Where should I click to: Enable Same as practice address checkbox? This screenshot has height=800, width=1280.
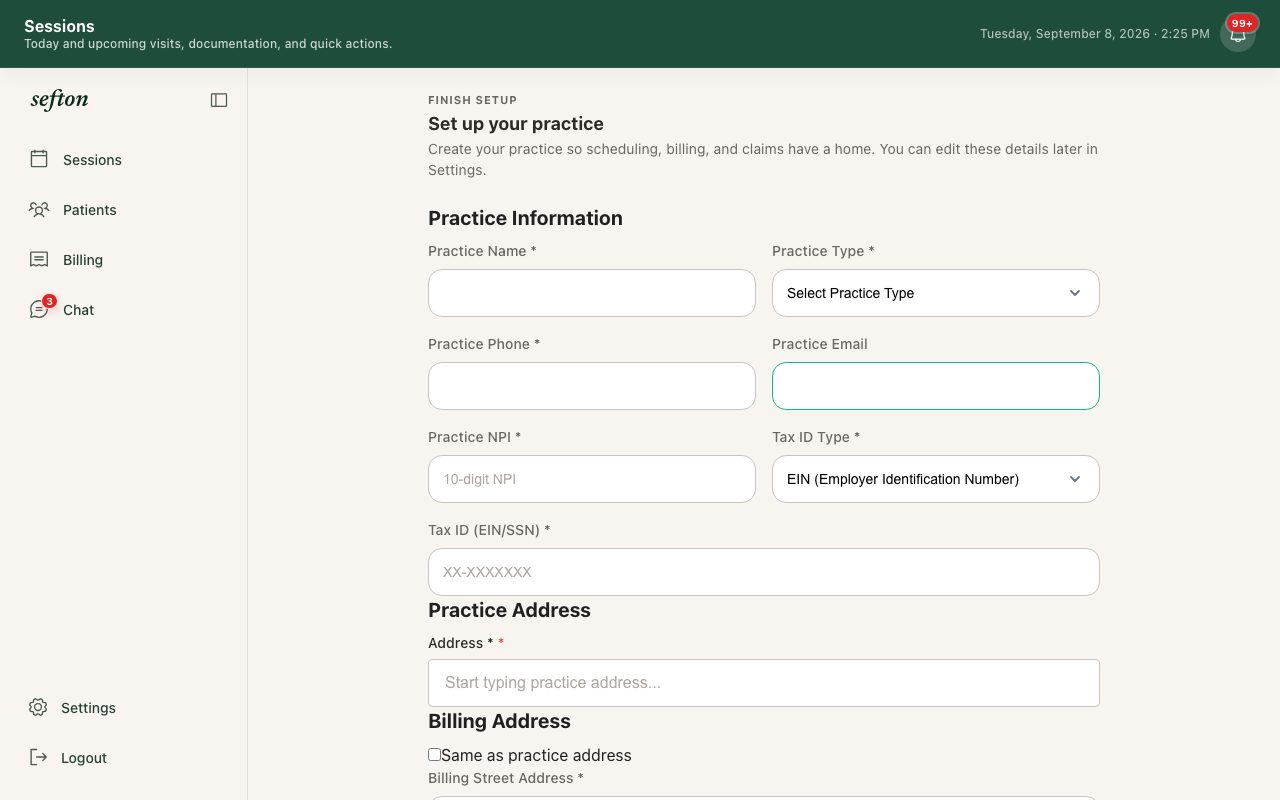(434, 754)
